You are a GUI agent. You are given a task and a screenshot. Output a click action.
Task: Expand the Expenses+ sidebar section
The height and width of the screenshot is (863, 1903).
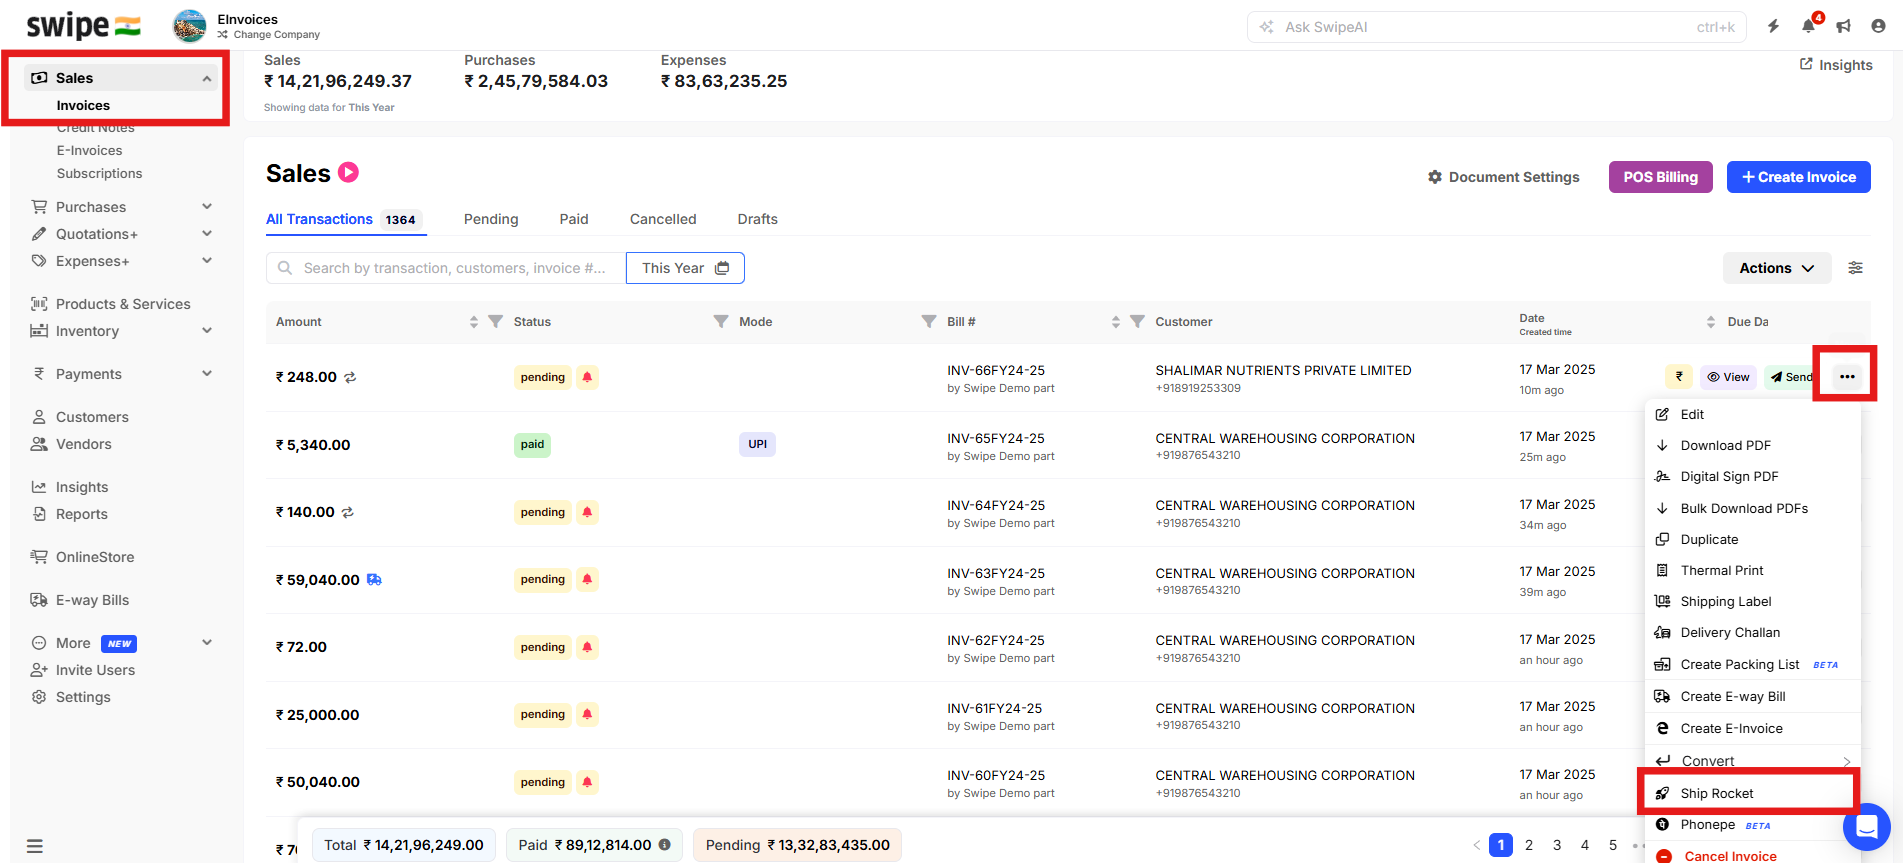click(207, 261)
